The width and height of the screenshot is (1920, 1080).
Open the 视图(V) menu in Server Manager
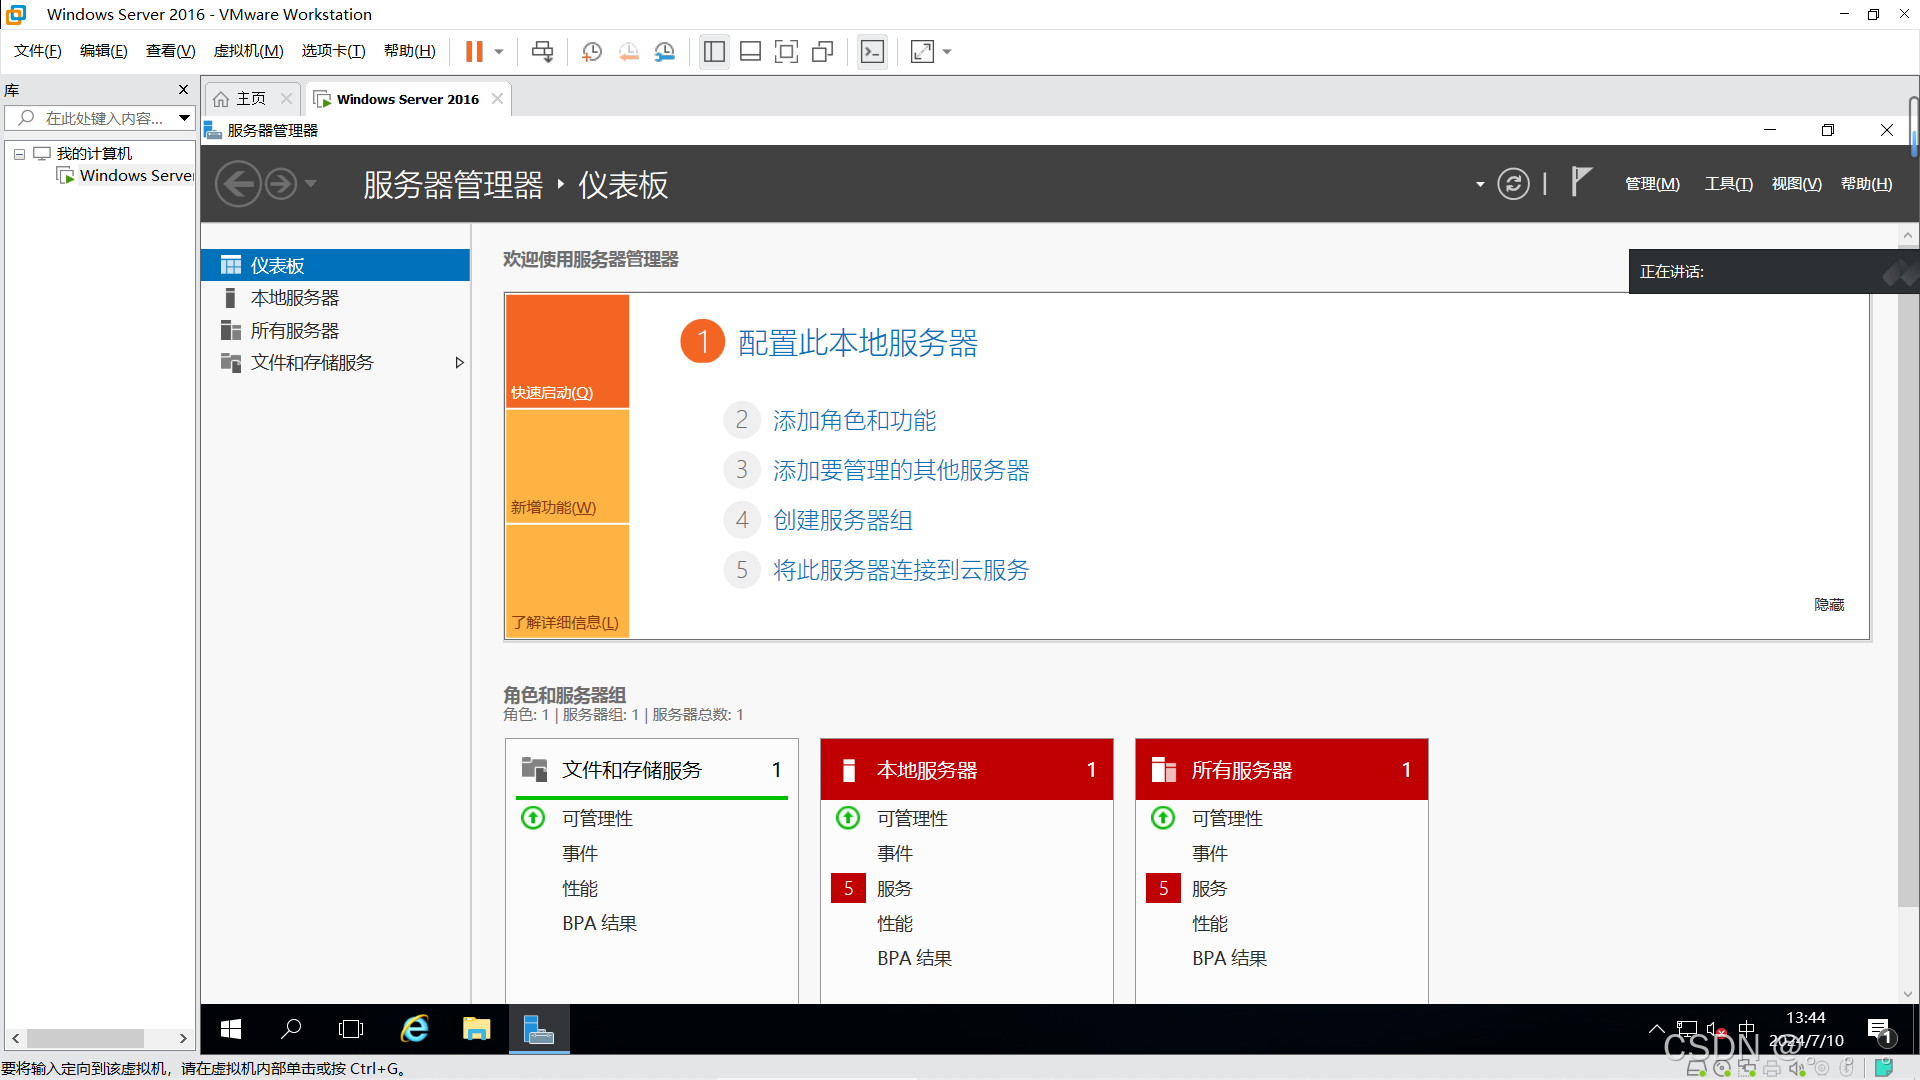coord(1796,184)
